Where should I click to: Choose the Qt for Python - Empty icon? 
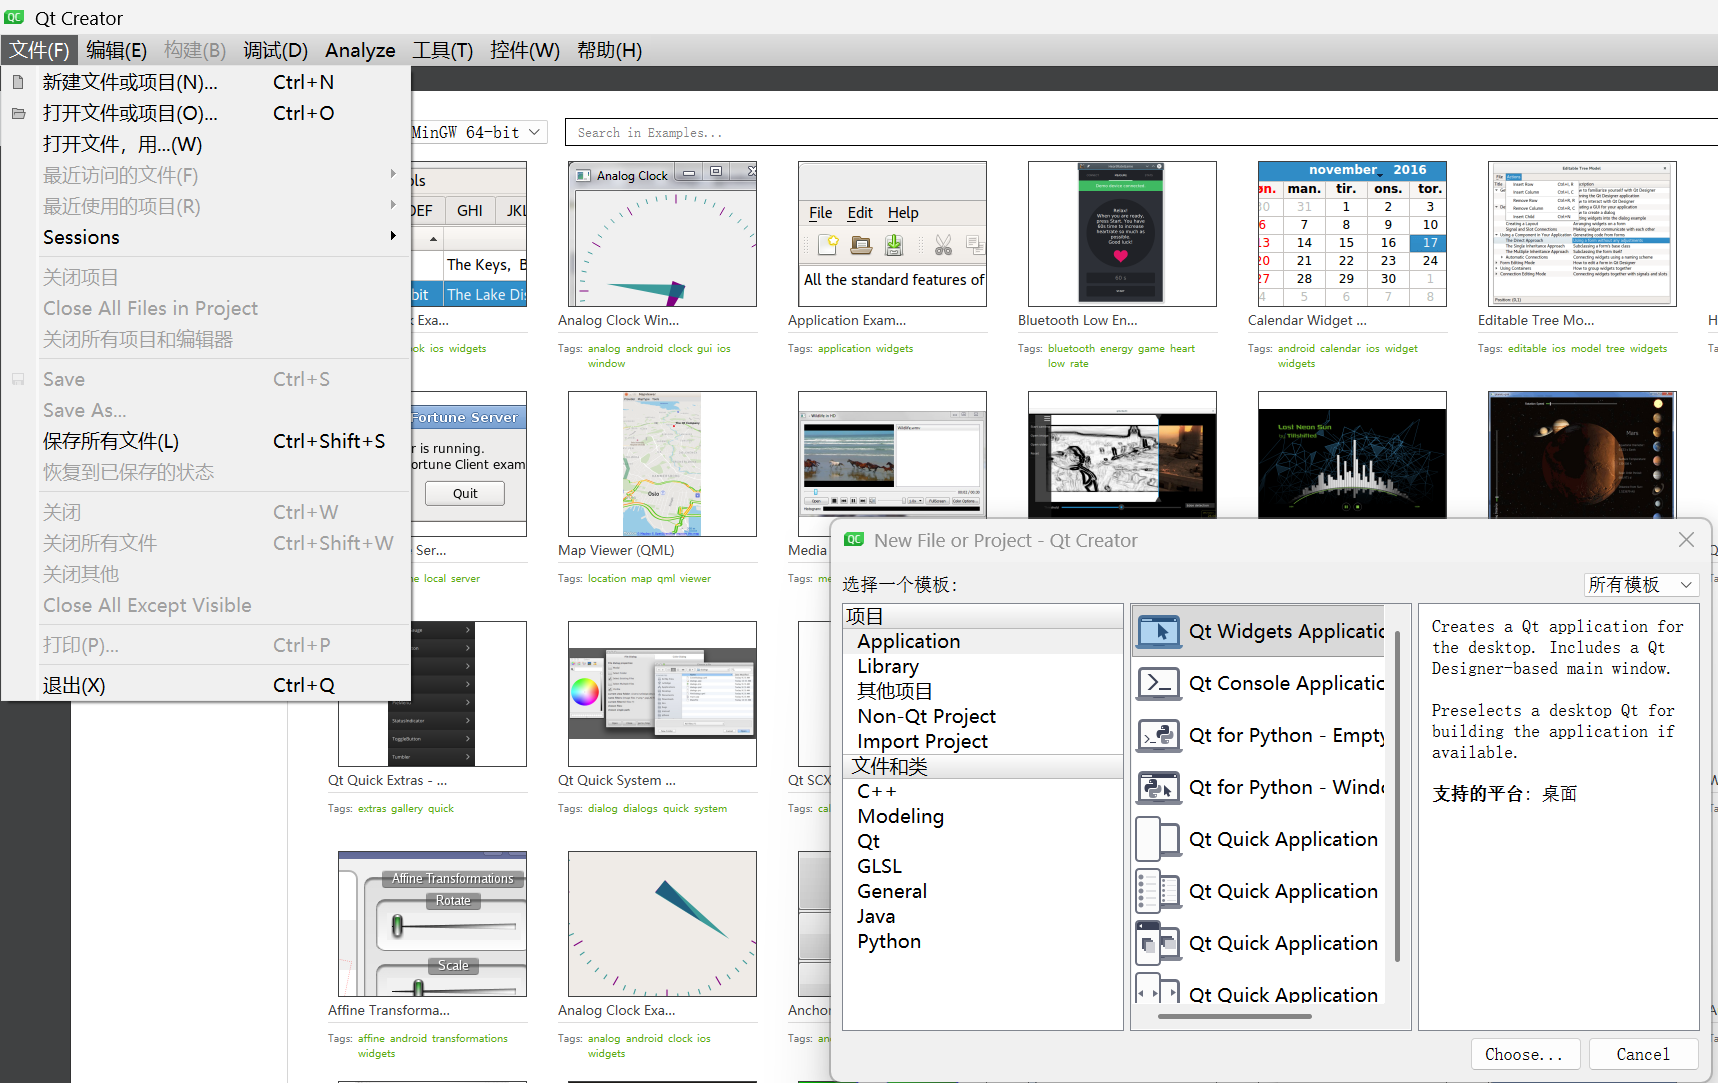pos(1159,735)
